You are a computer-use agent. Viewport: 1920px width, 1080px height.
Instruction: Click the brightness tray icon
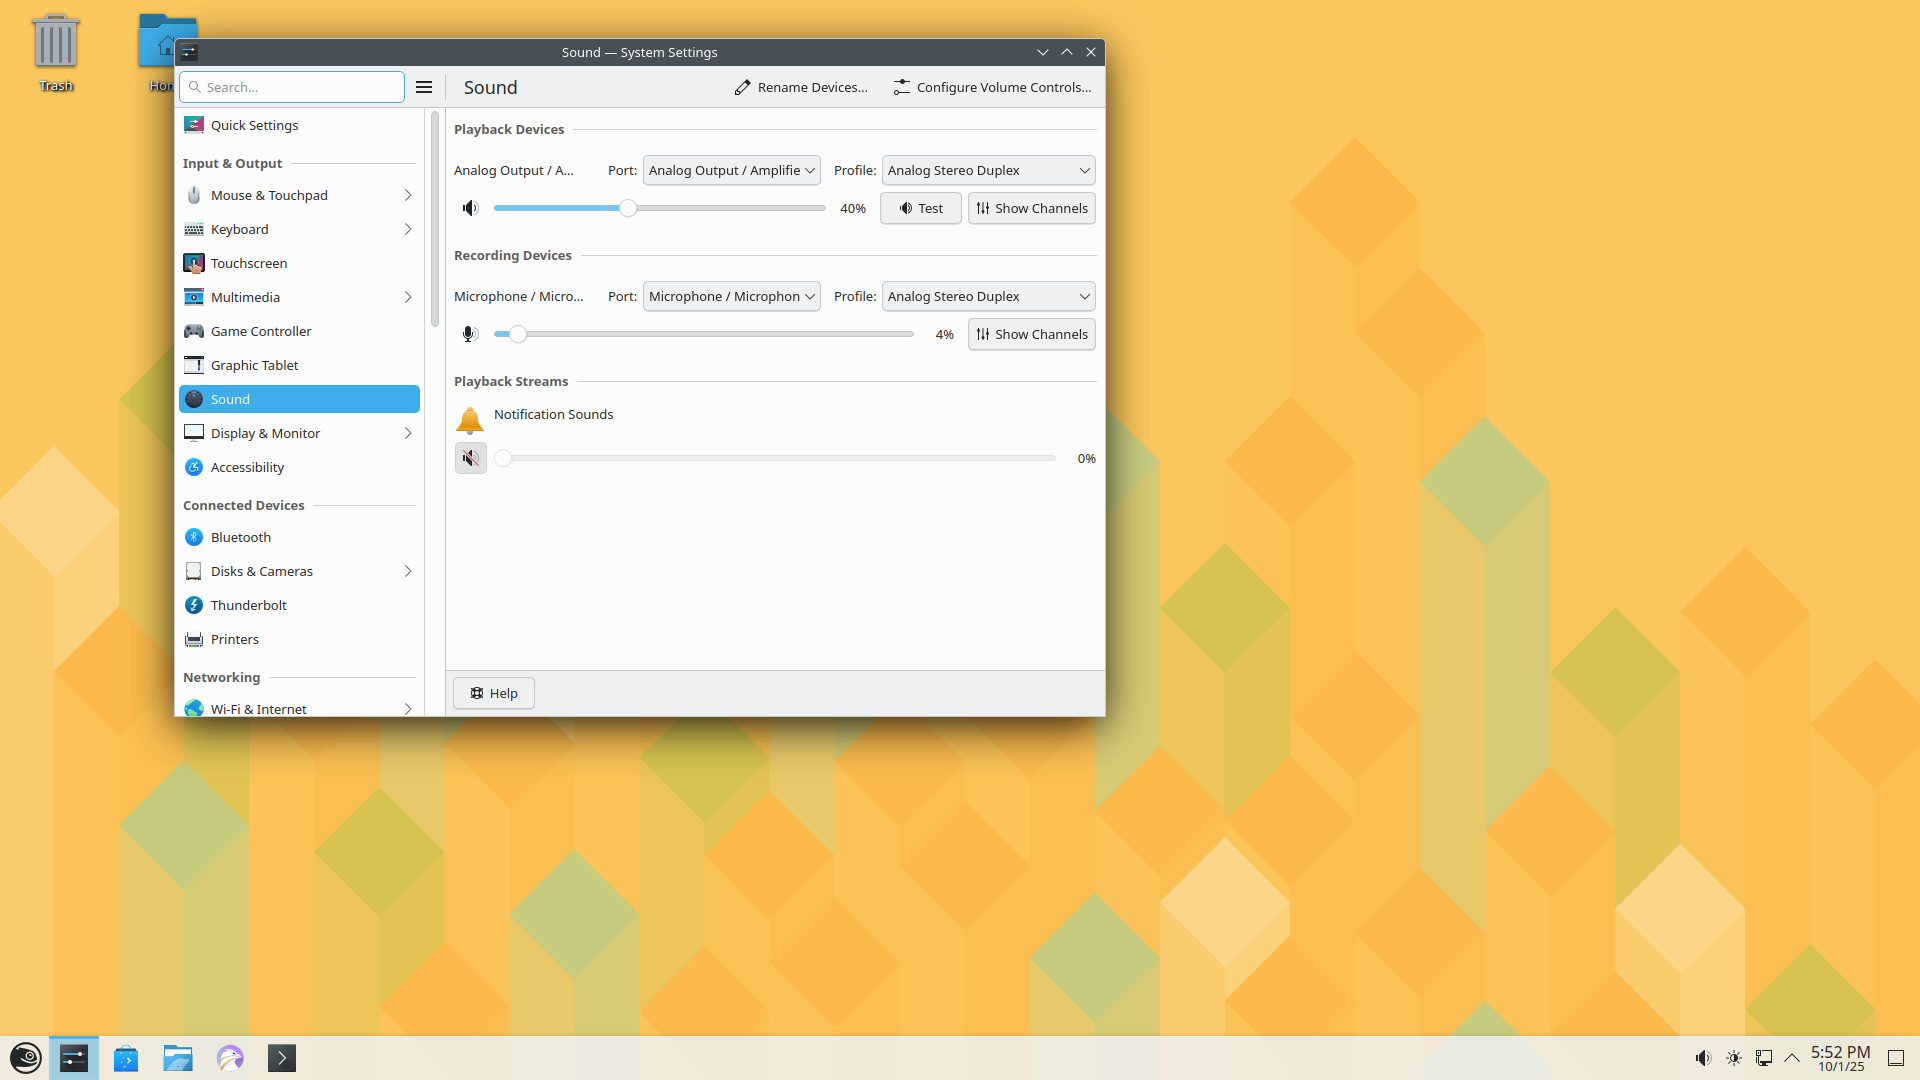(x=1734, y=1058)
